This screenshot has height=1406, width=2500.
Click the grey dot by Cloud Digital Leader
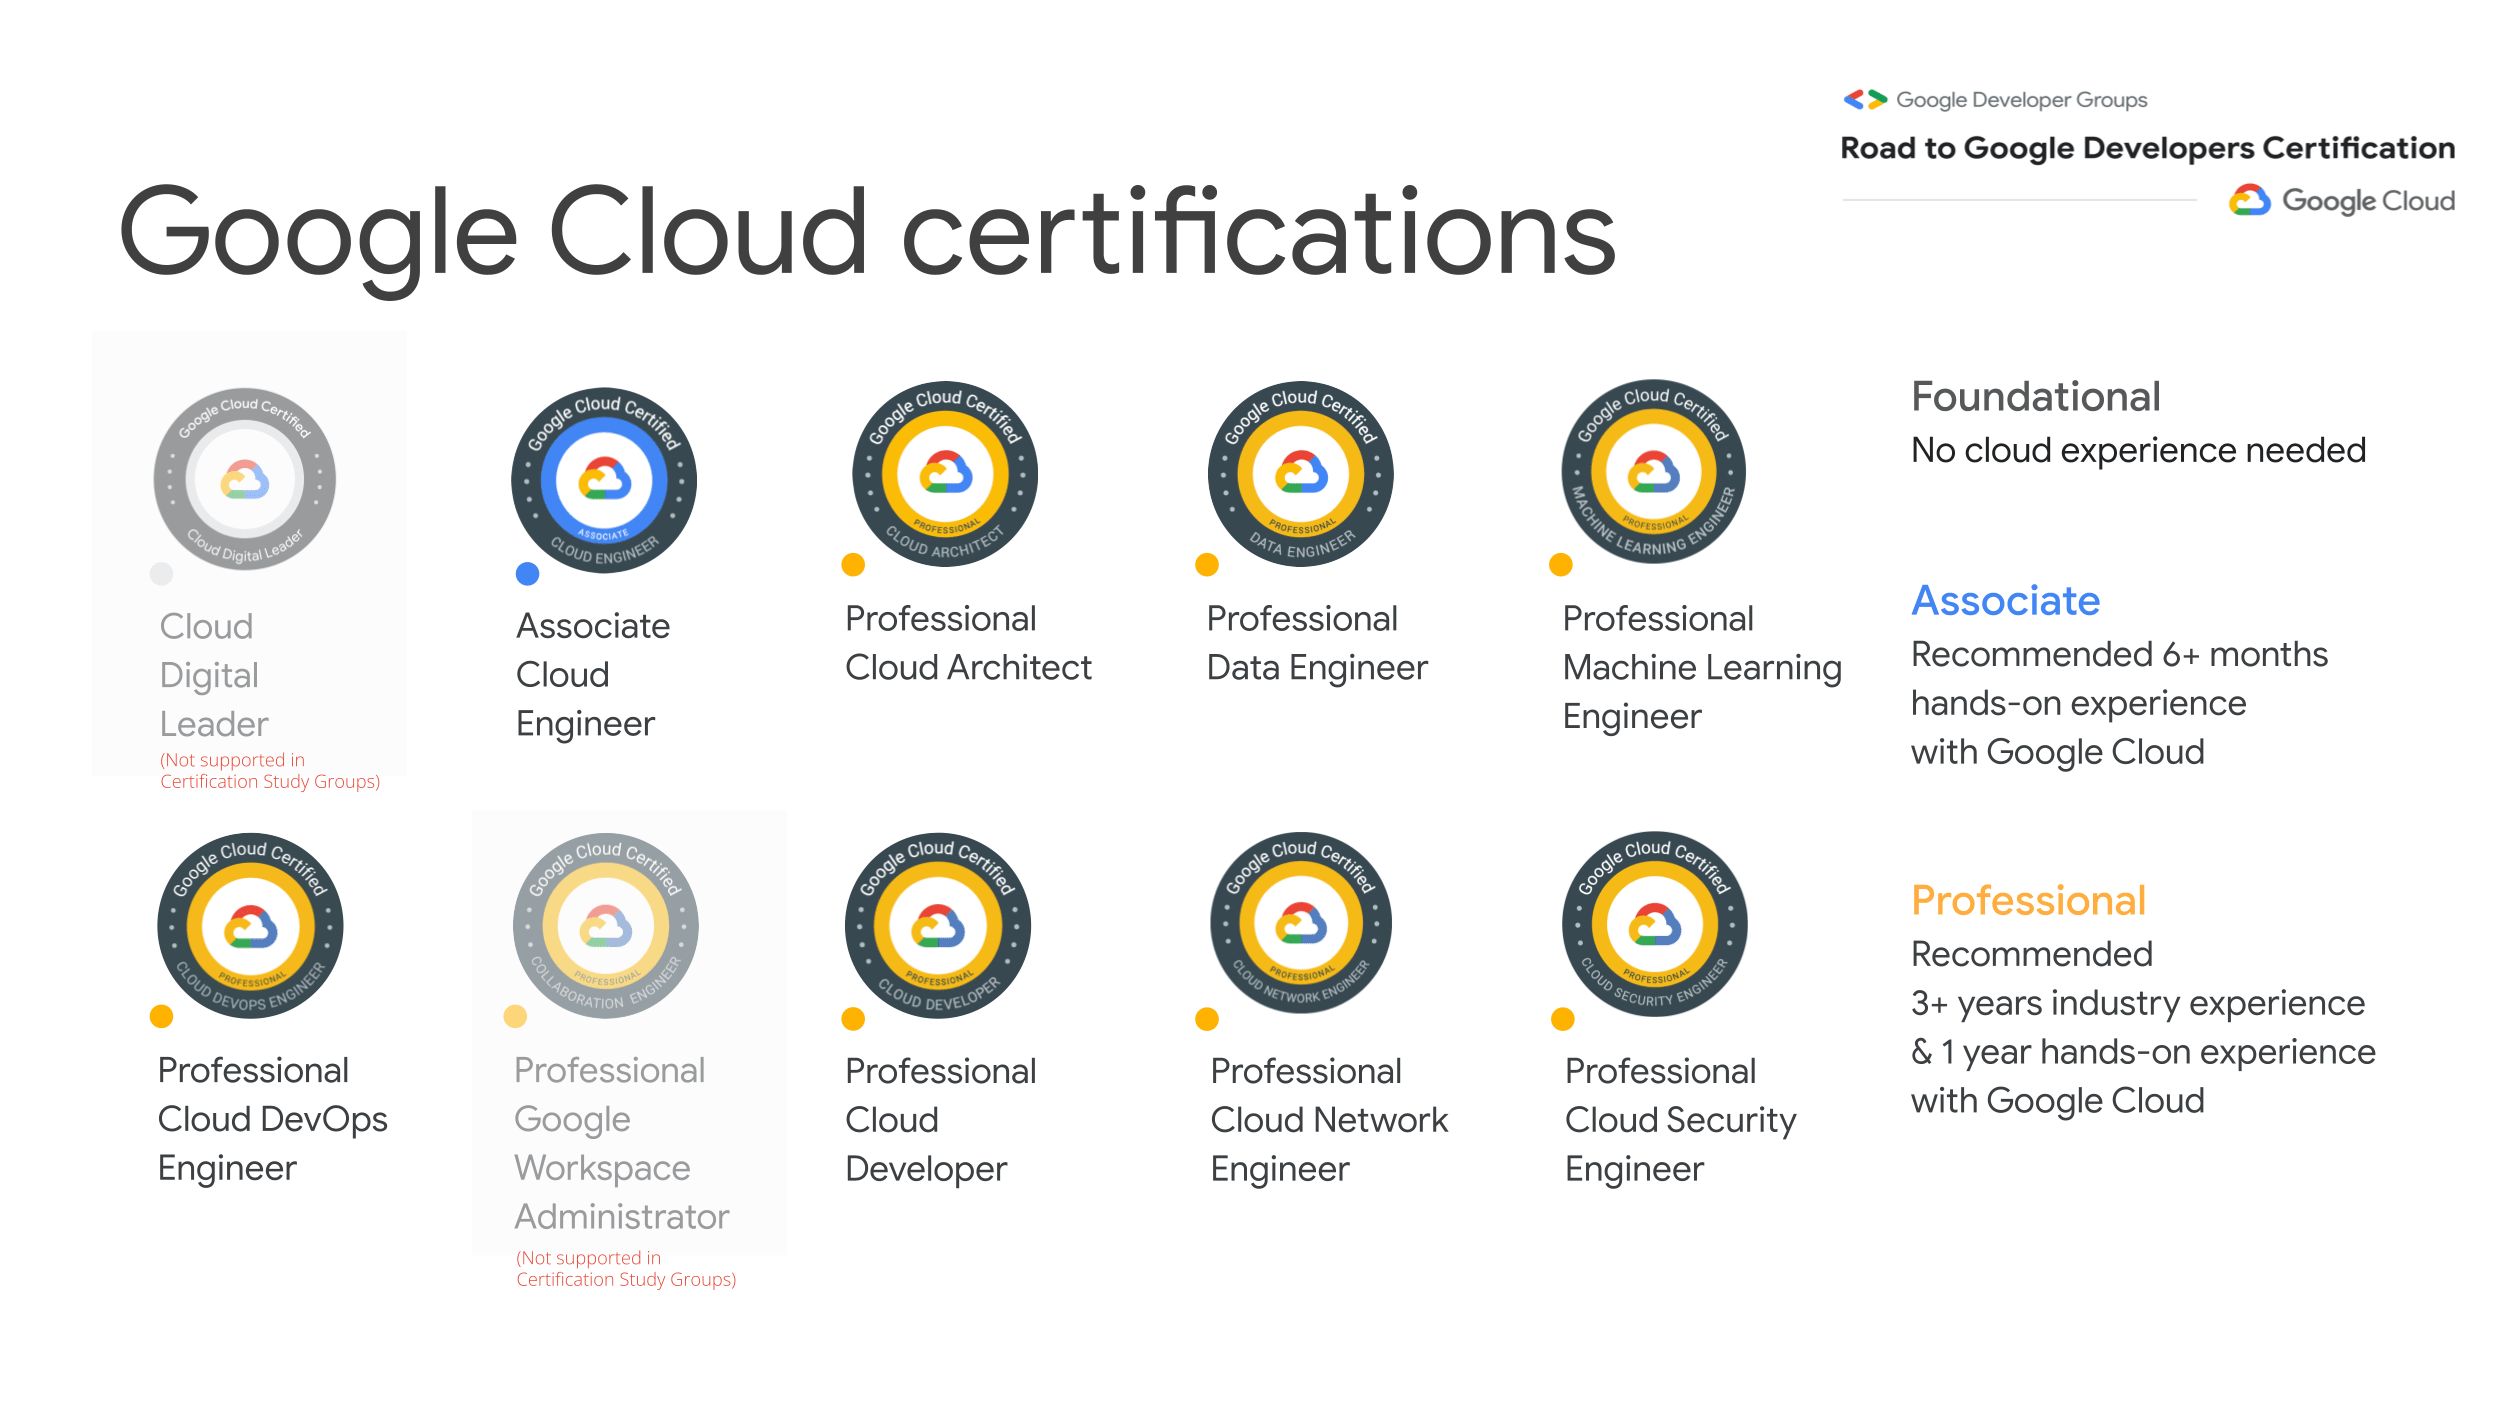click(162, 574)
